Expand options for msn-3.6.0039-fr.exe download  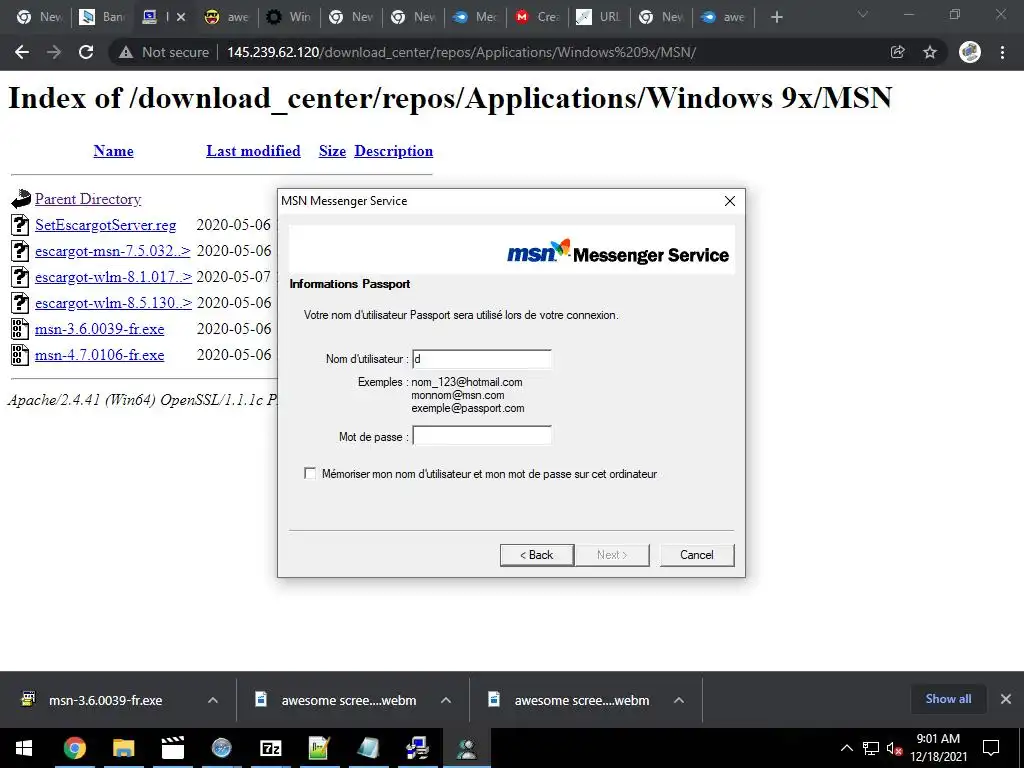(x=213, y=700)
